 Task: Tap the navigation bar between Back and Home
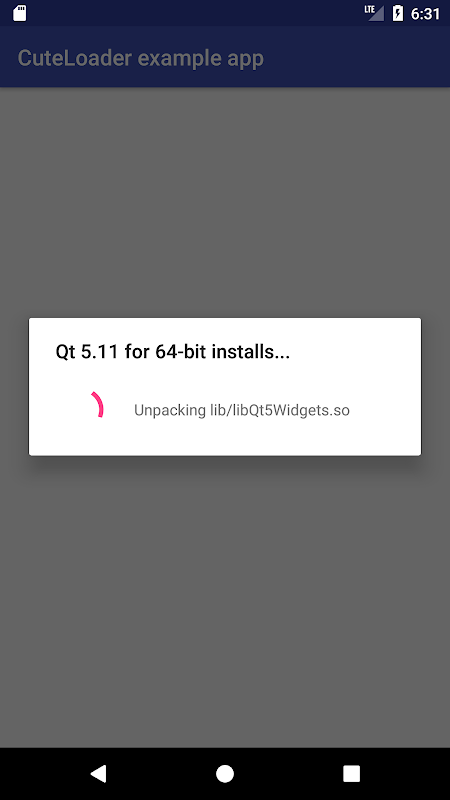pyautogui.click(x=161, y=773)
